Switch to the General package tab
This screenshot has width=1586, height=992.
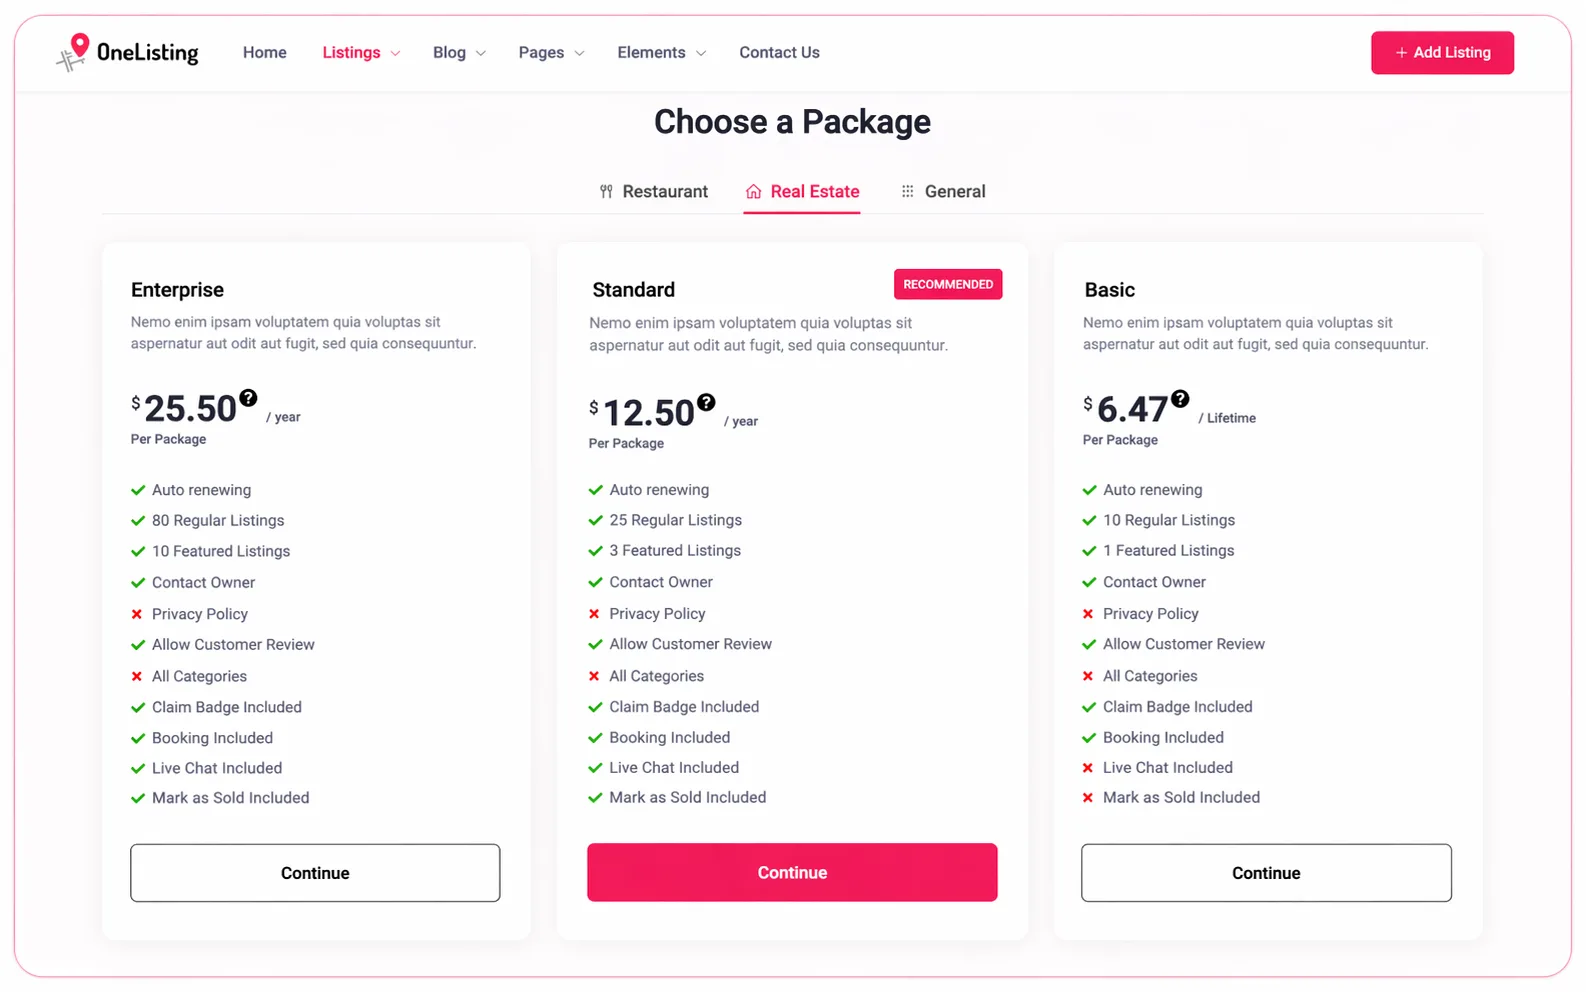click(943, 191)
